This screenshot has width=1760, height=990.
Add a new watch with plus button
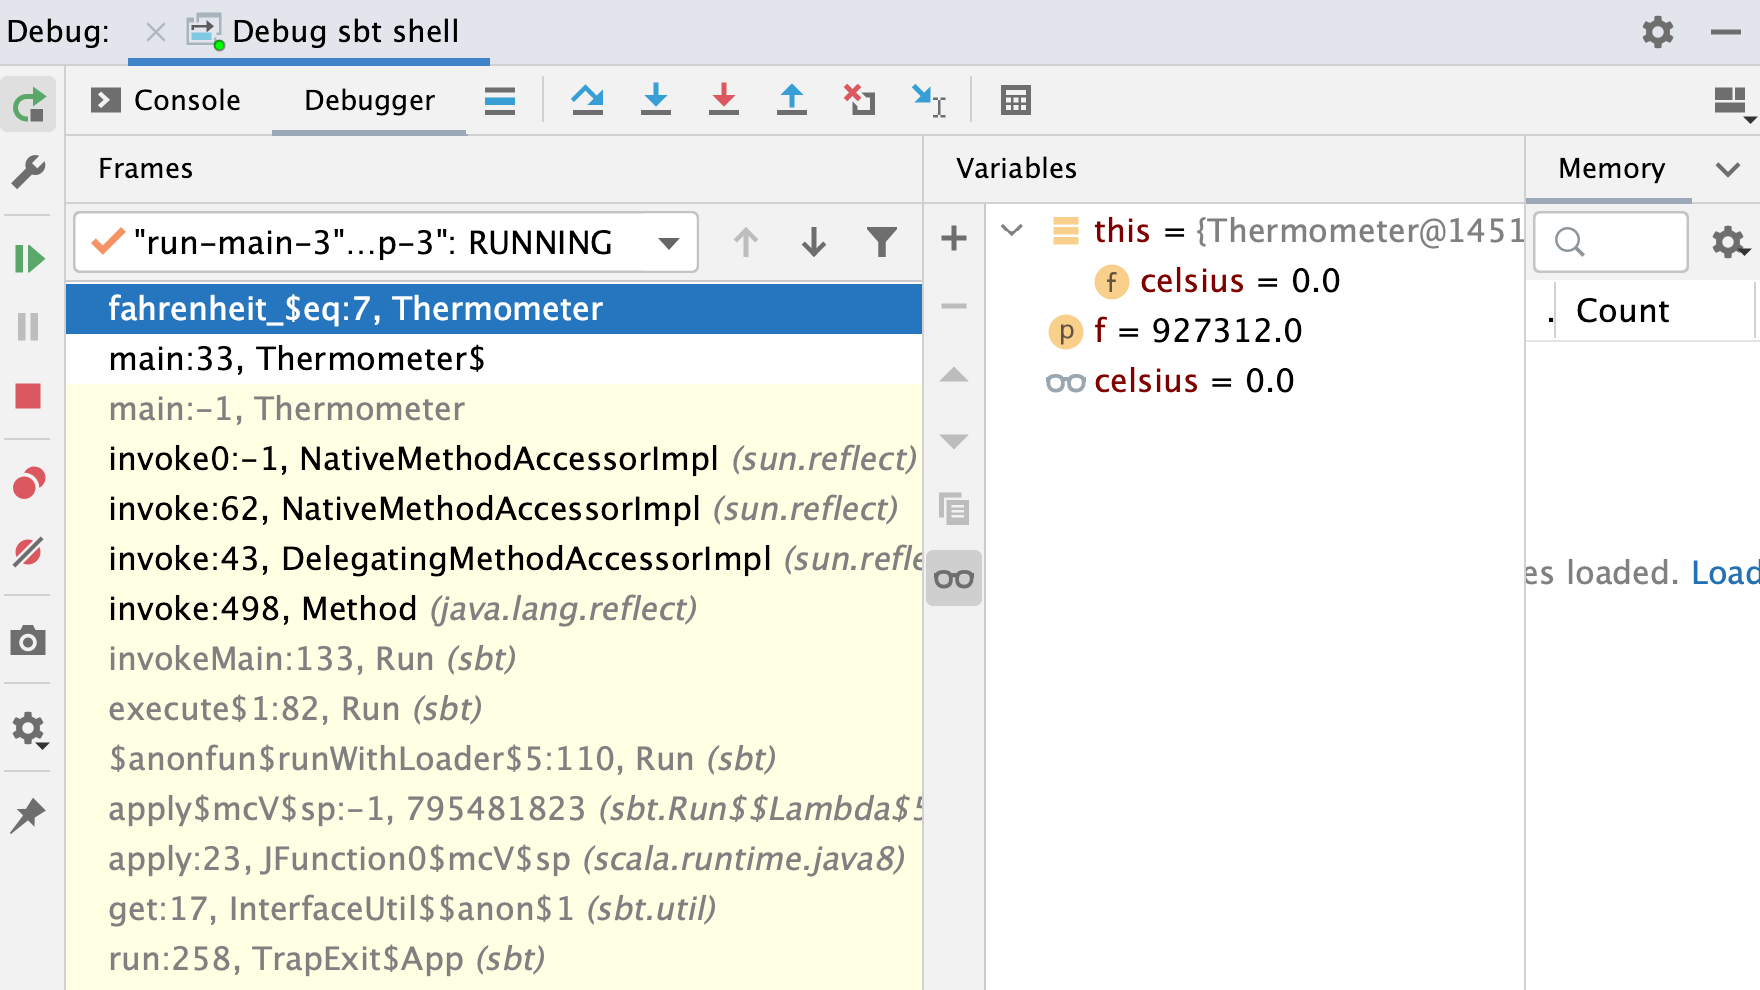pyautogui.click(x=953, y=239)
